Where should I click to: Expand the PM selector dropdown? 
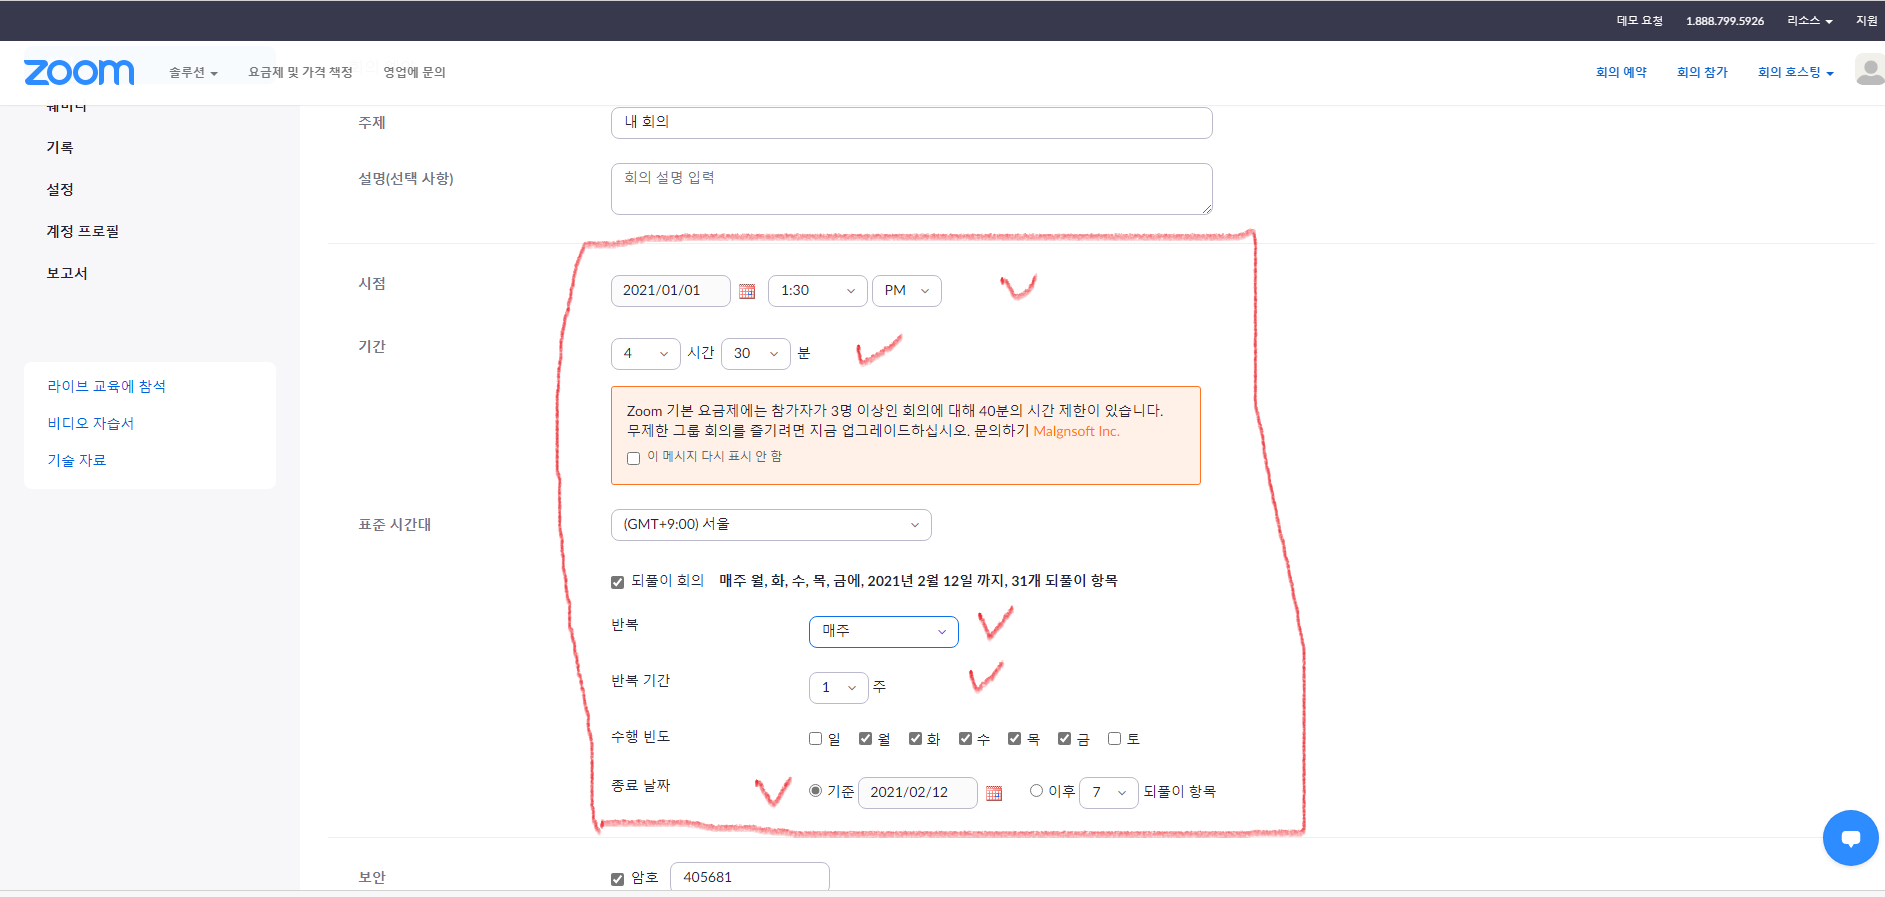point(906,291)
